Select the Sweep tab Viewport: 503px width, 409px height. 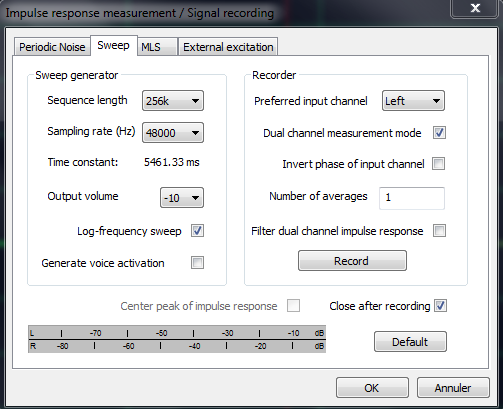[x=113, y=45]
